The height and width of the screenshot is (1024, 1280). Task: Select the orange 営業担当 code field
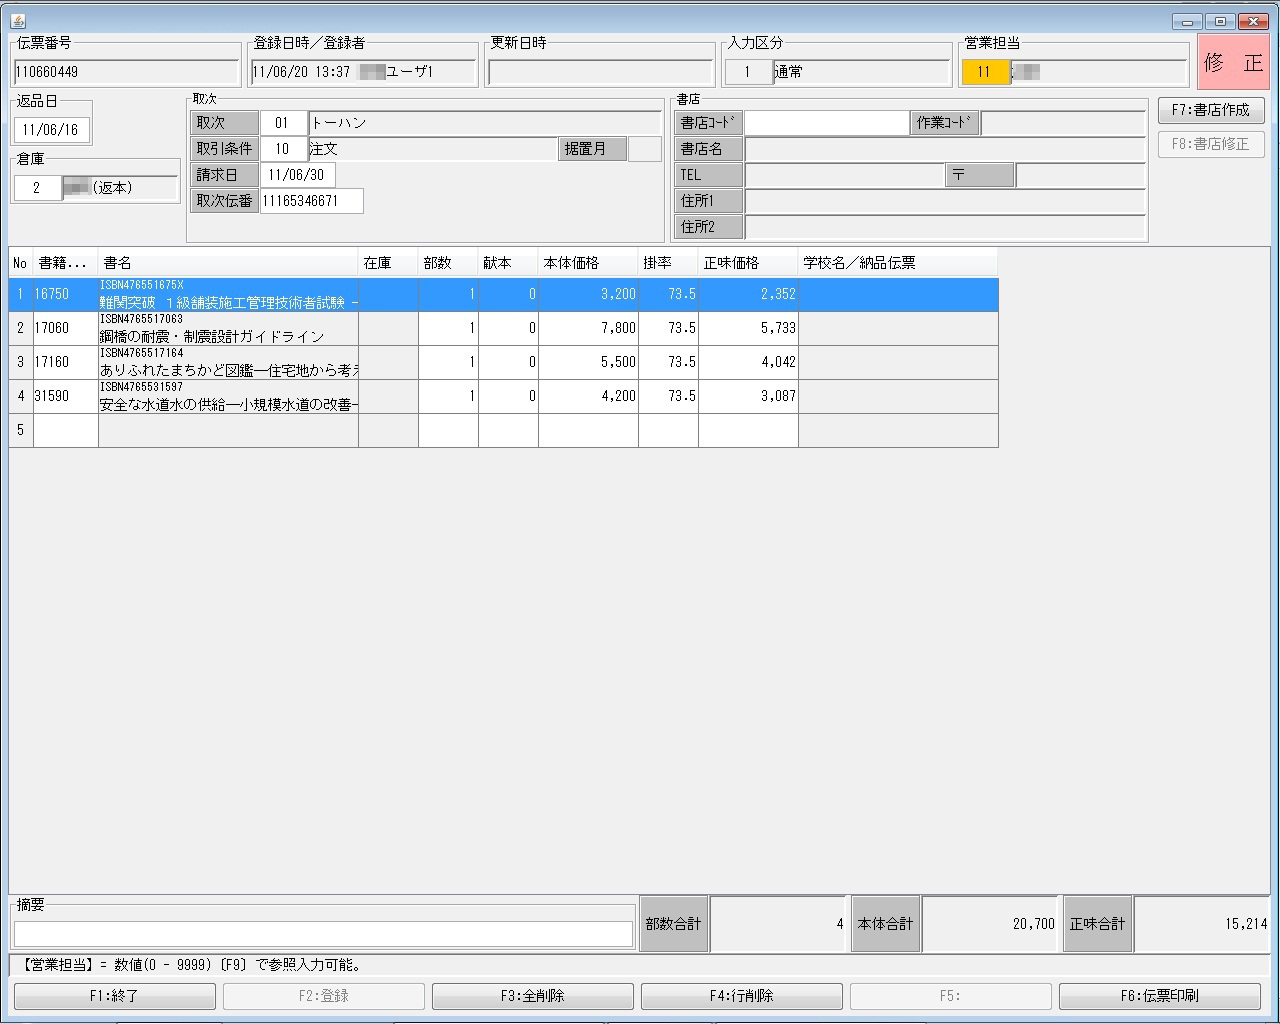pos(985,72)
